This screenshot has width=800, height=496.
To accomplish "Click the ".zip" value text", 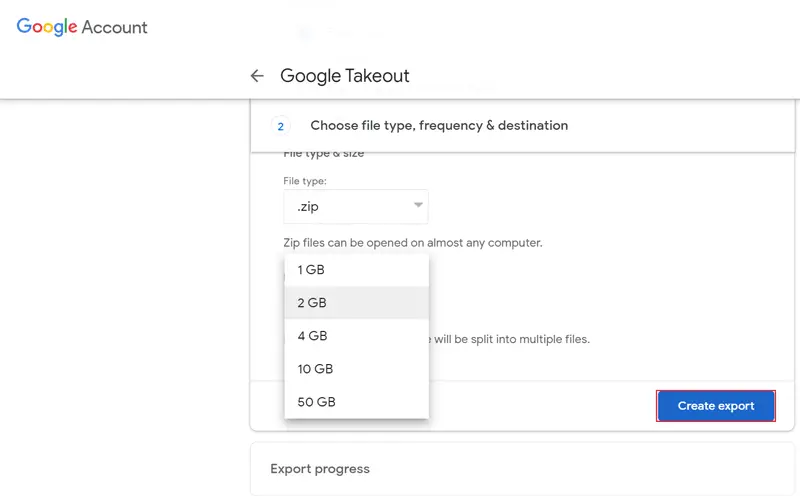I will (308, 207).
